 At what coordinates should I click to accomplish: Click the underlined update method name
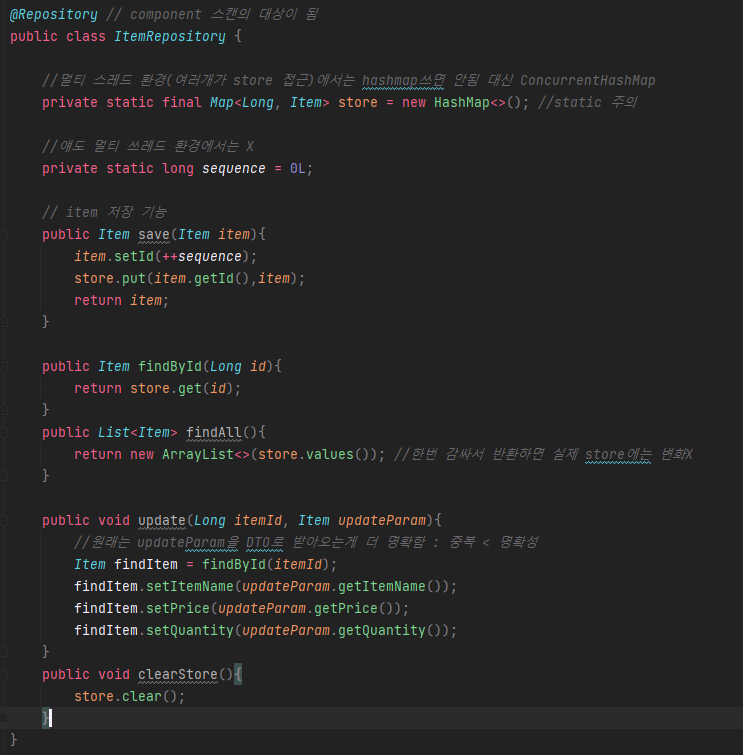pos(162,520)
